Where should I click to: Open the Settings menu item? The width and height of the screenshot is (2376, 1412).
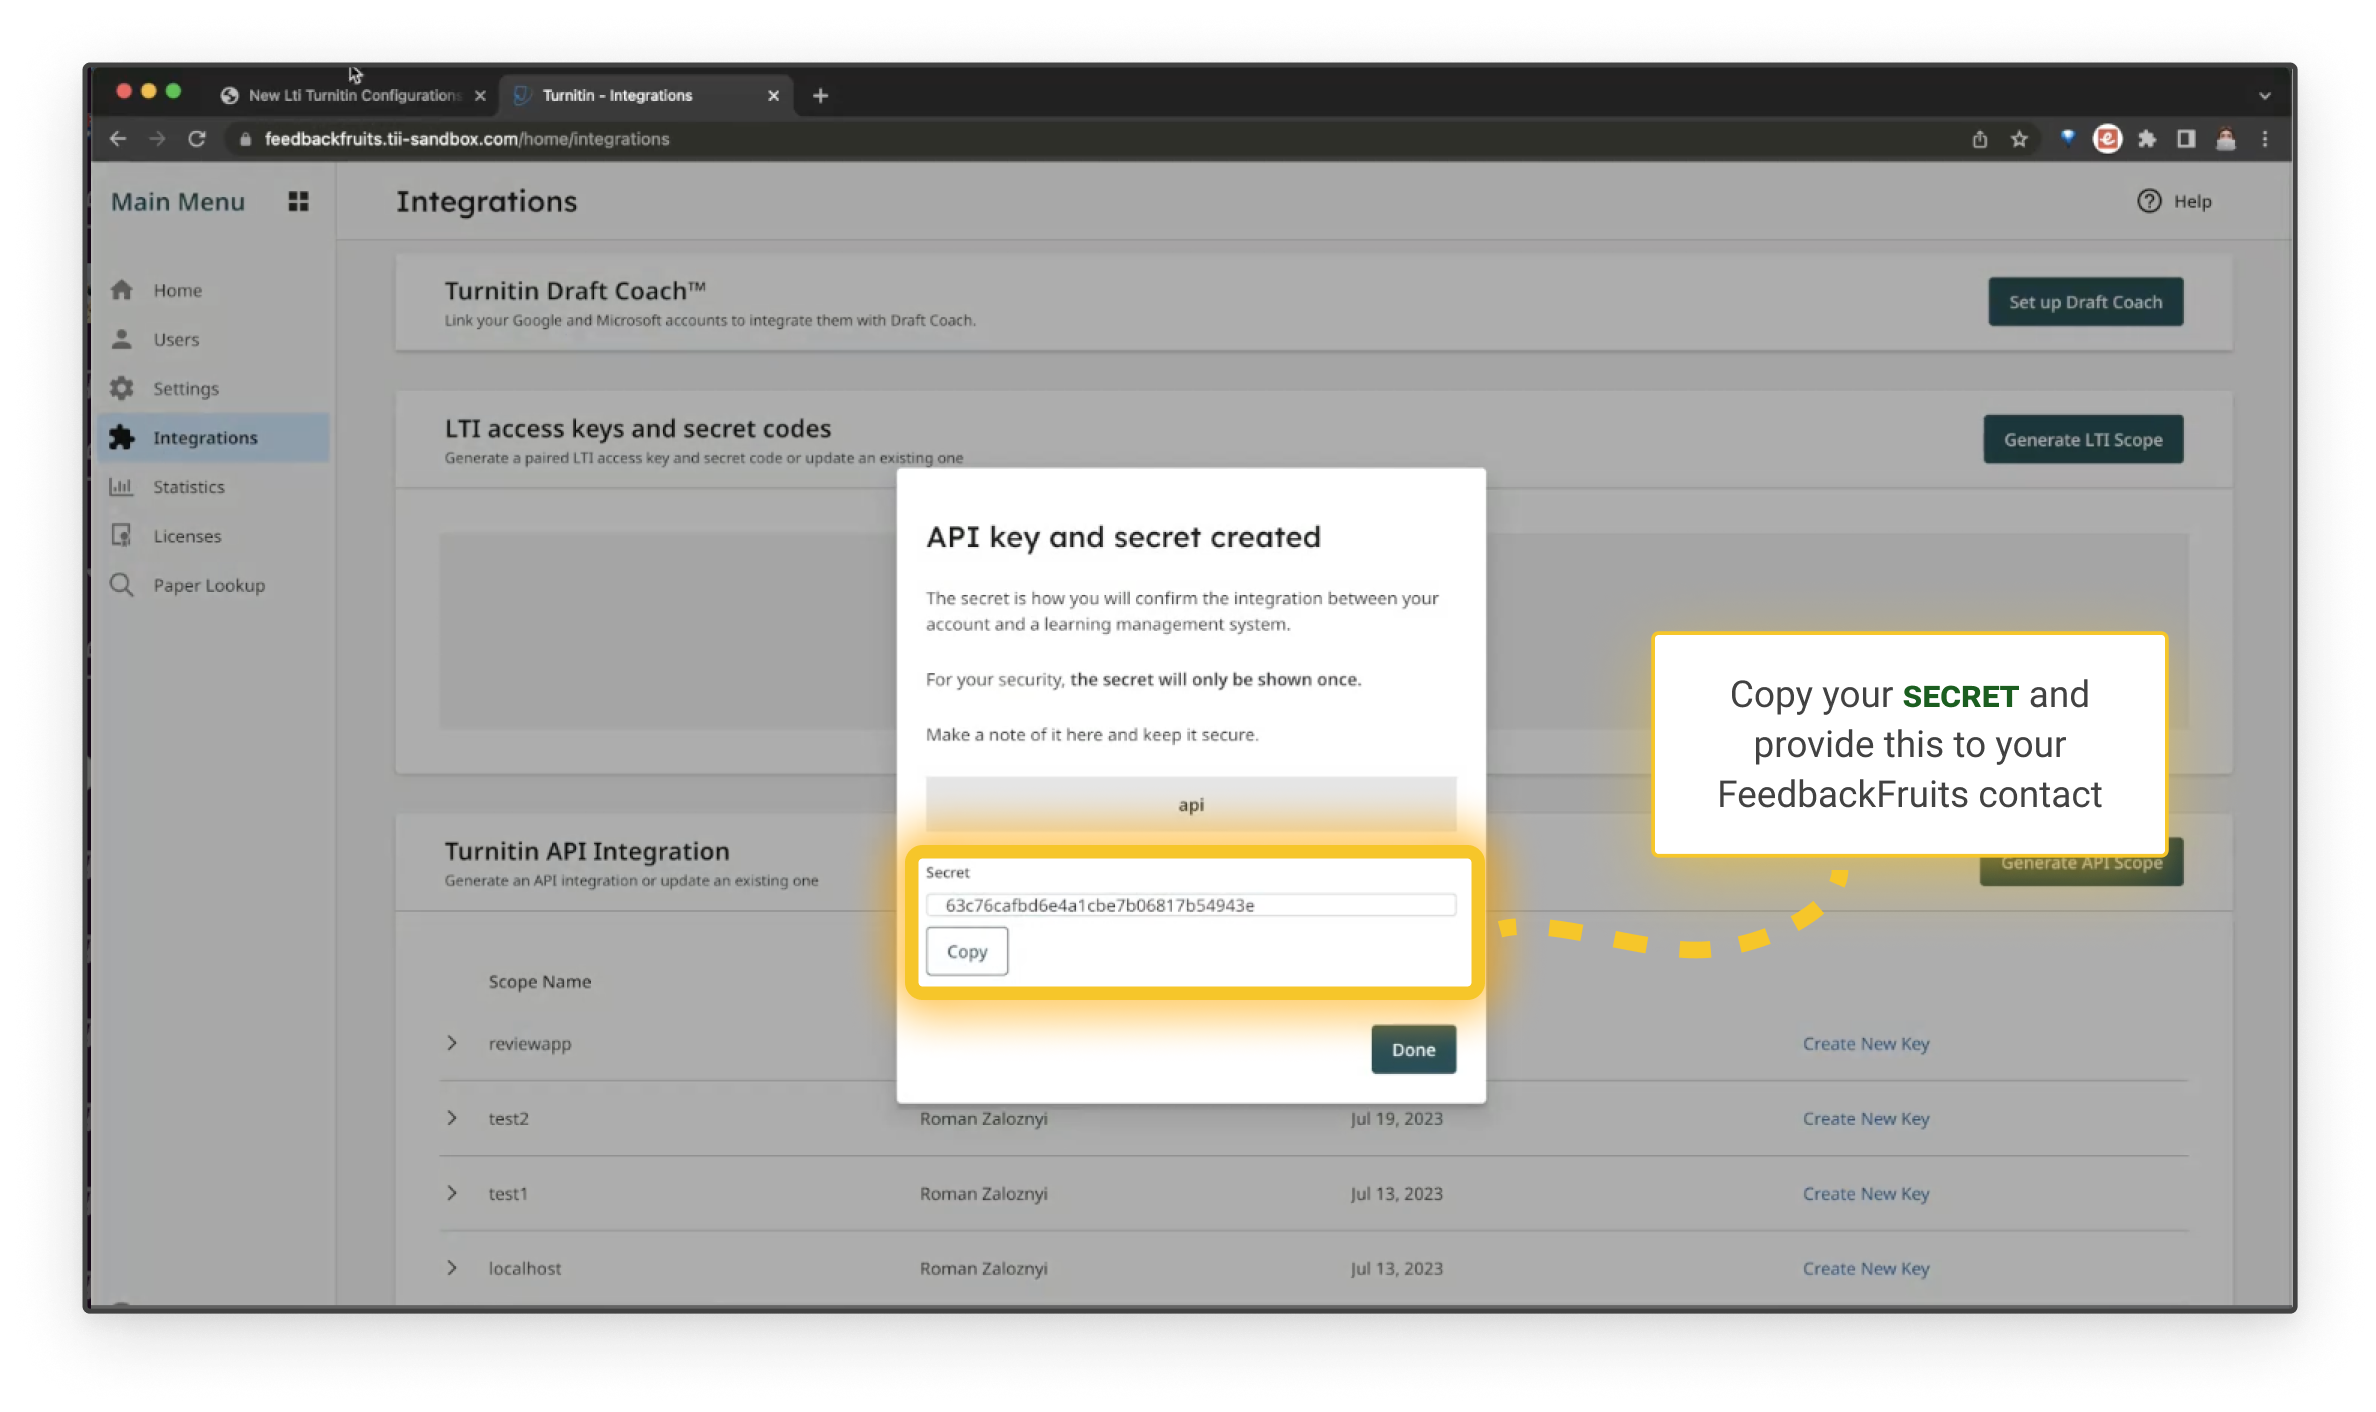click(214, 388)
